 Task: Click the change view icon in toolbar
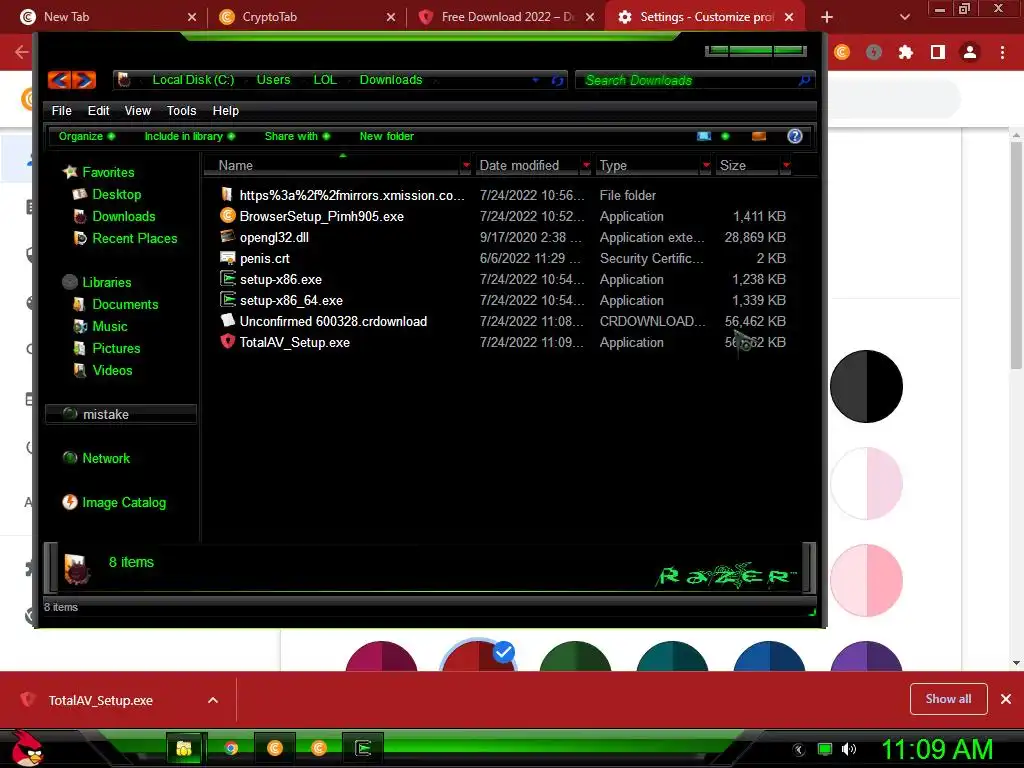[x=704, y=136]
